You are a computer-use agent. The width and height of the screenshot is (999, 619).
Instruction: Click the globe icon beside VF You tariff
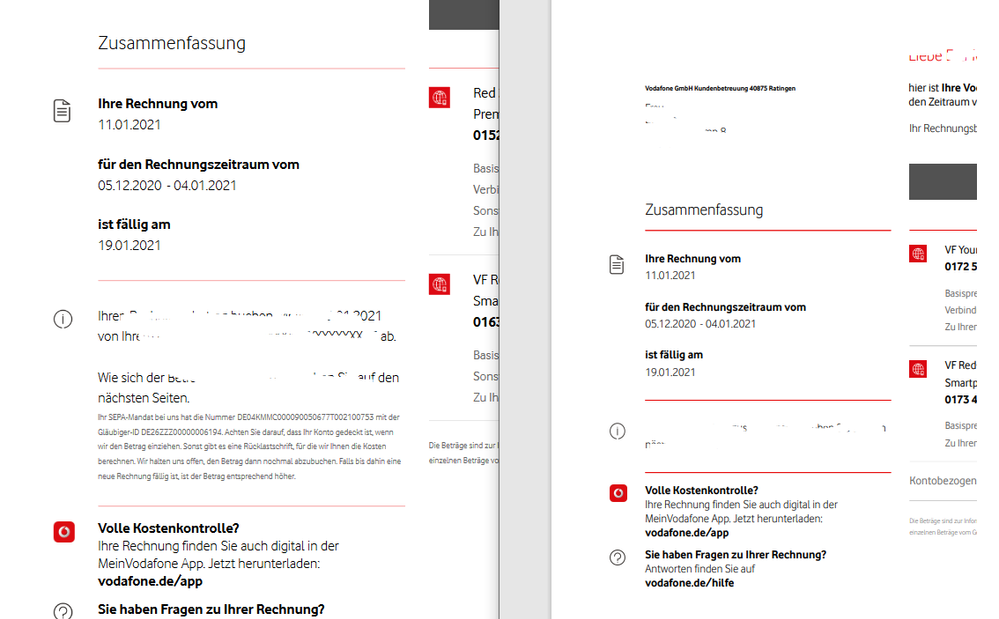[918, 253]
